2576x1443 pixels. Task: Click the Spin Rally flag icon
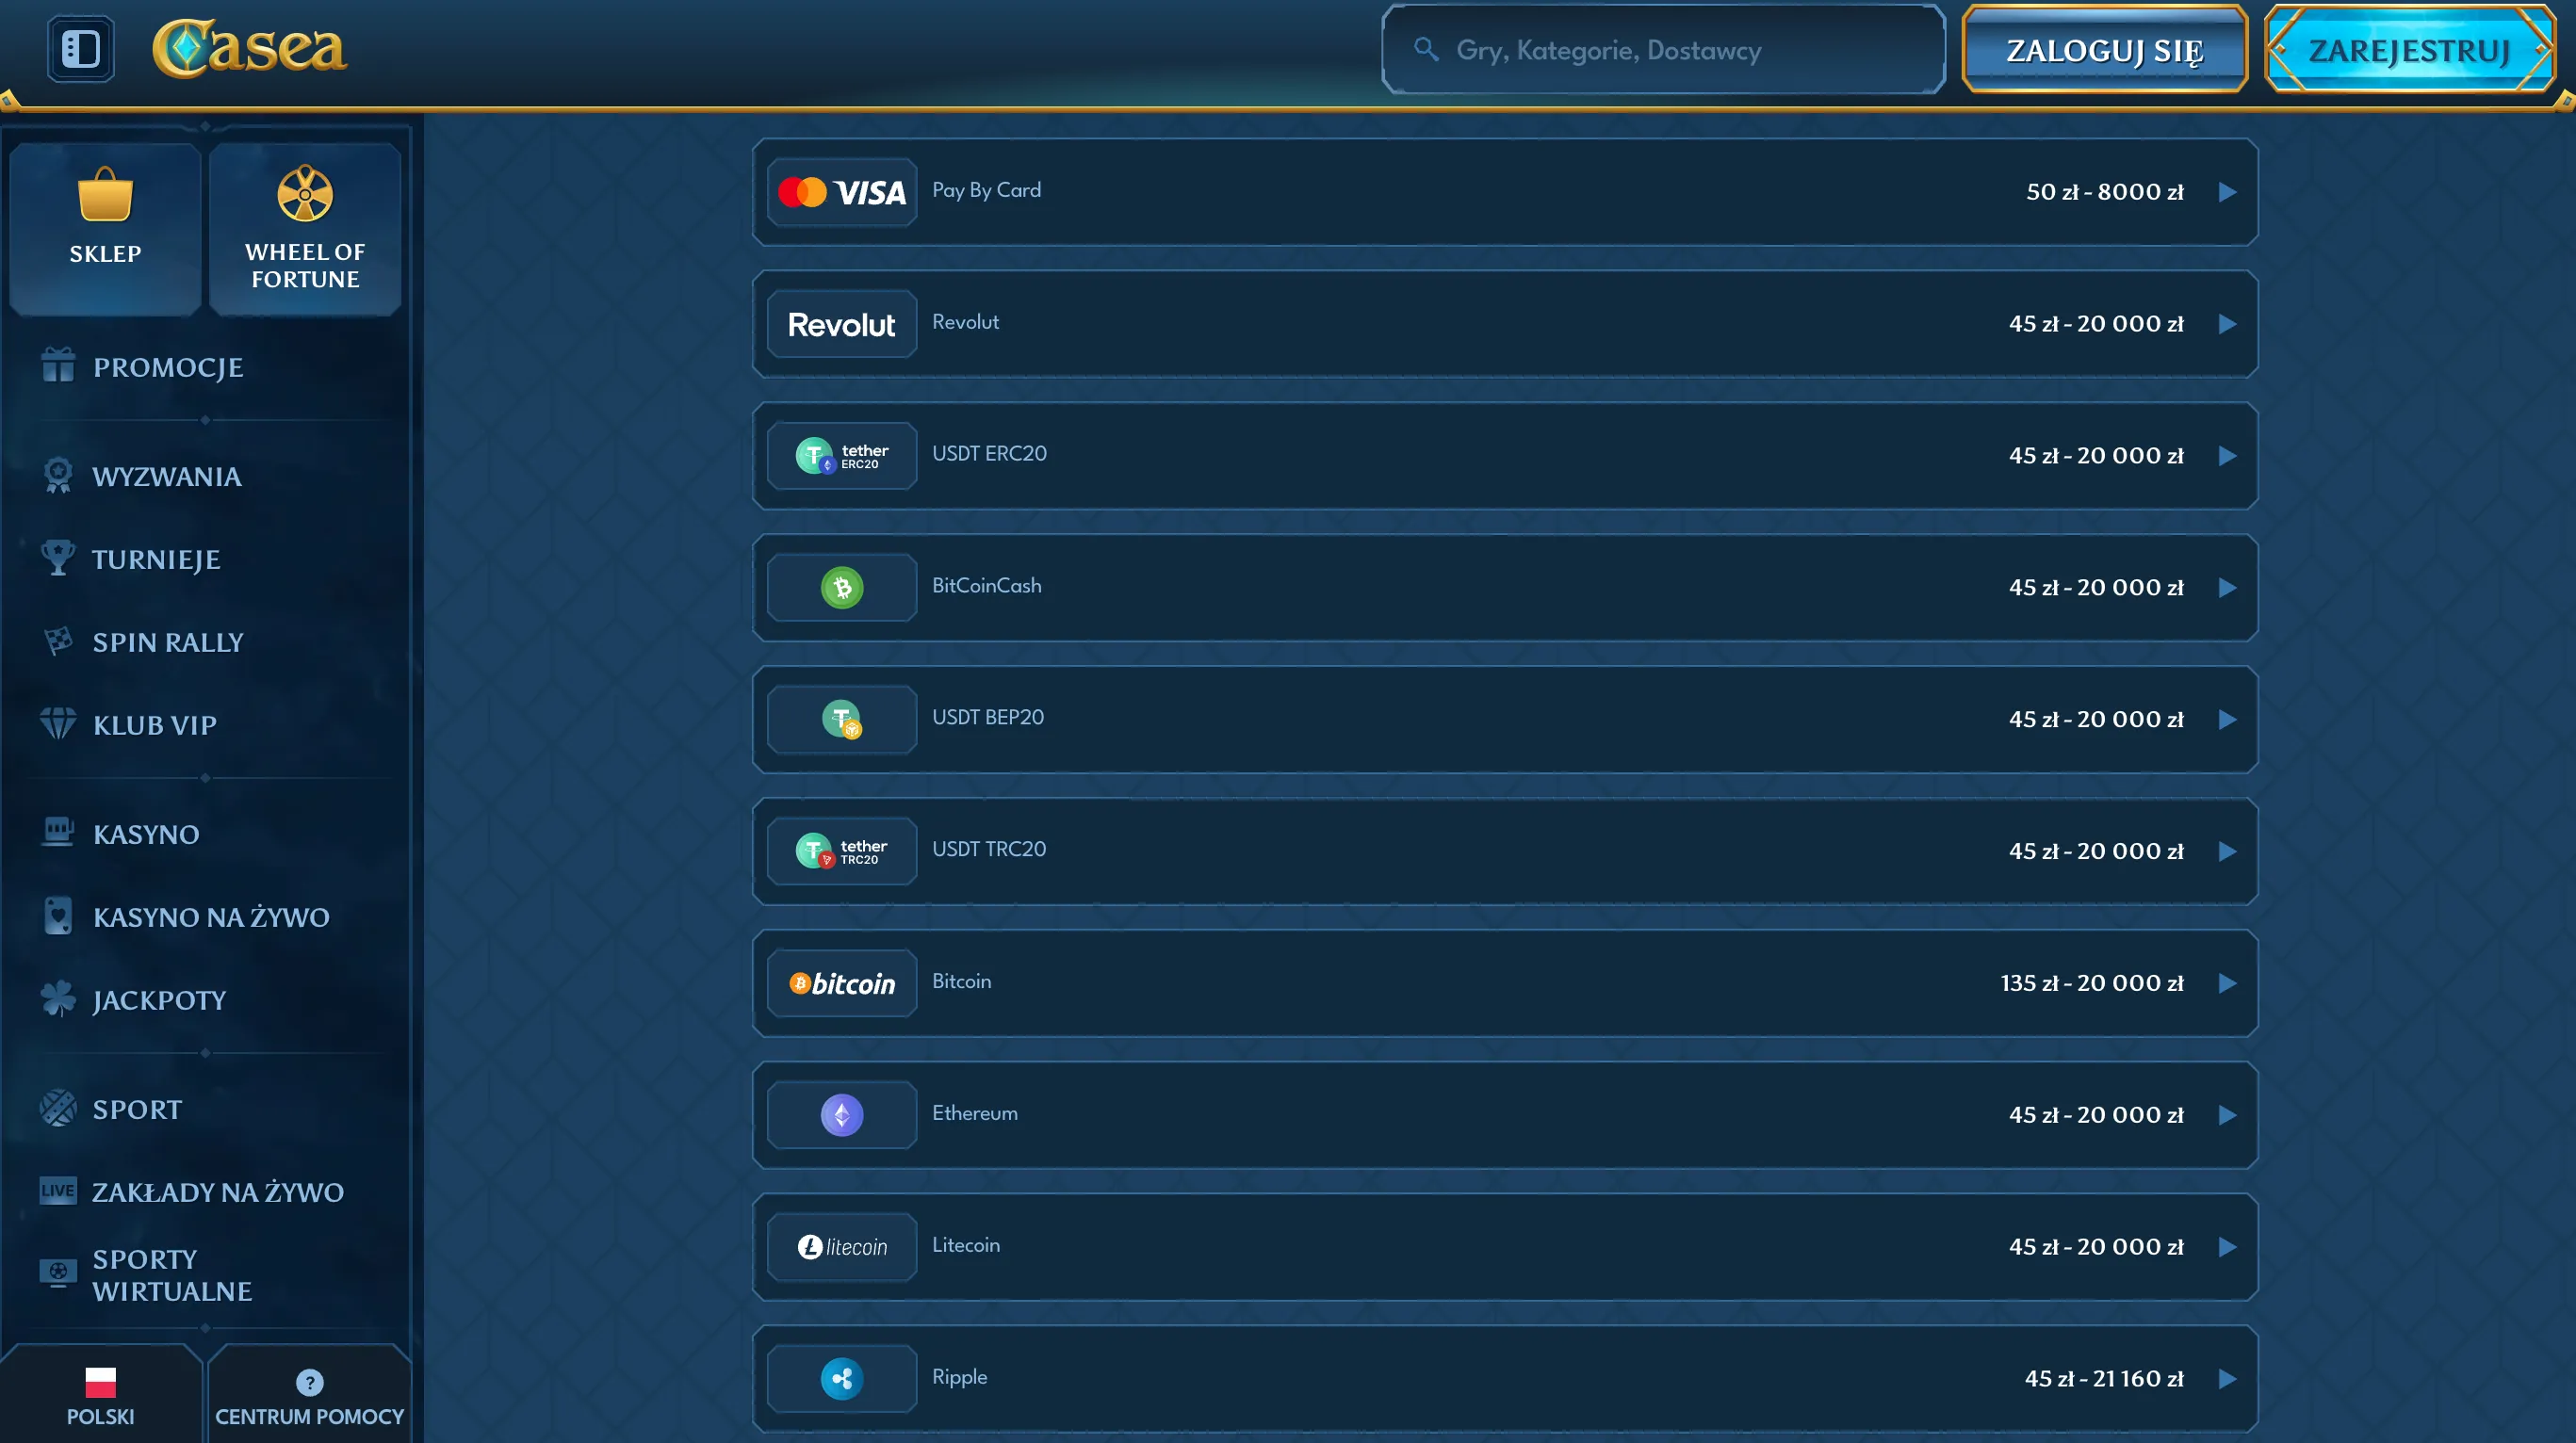(x=58, y=641)
